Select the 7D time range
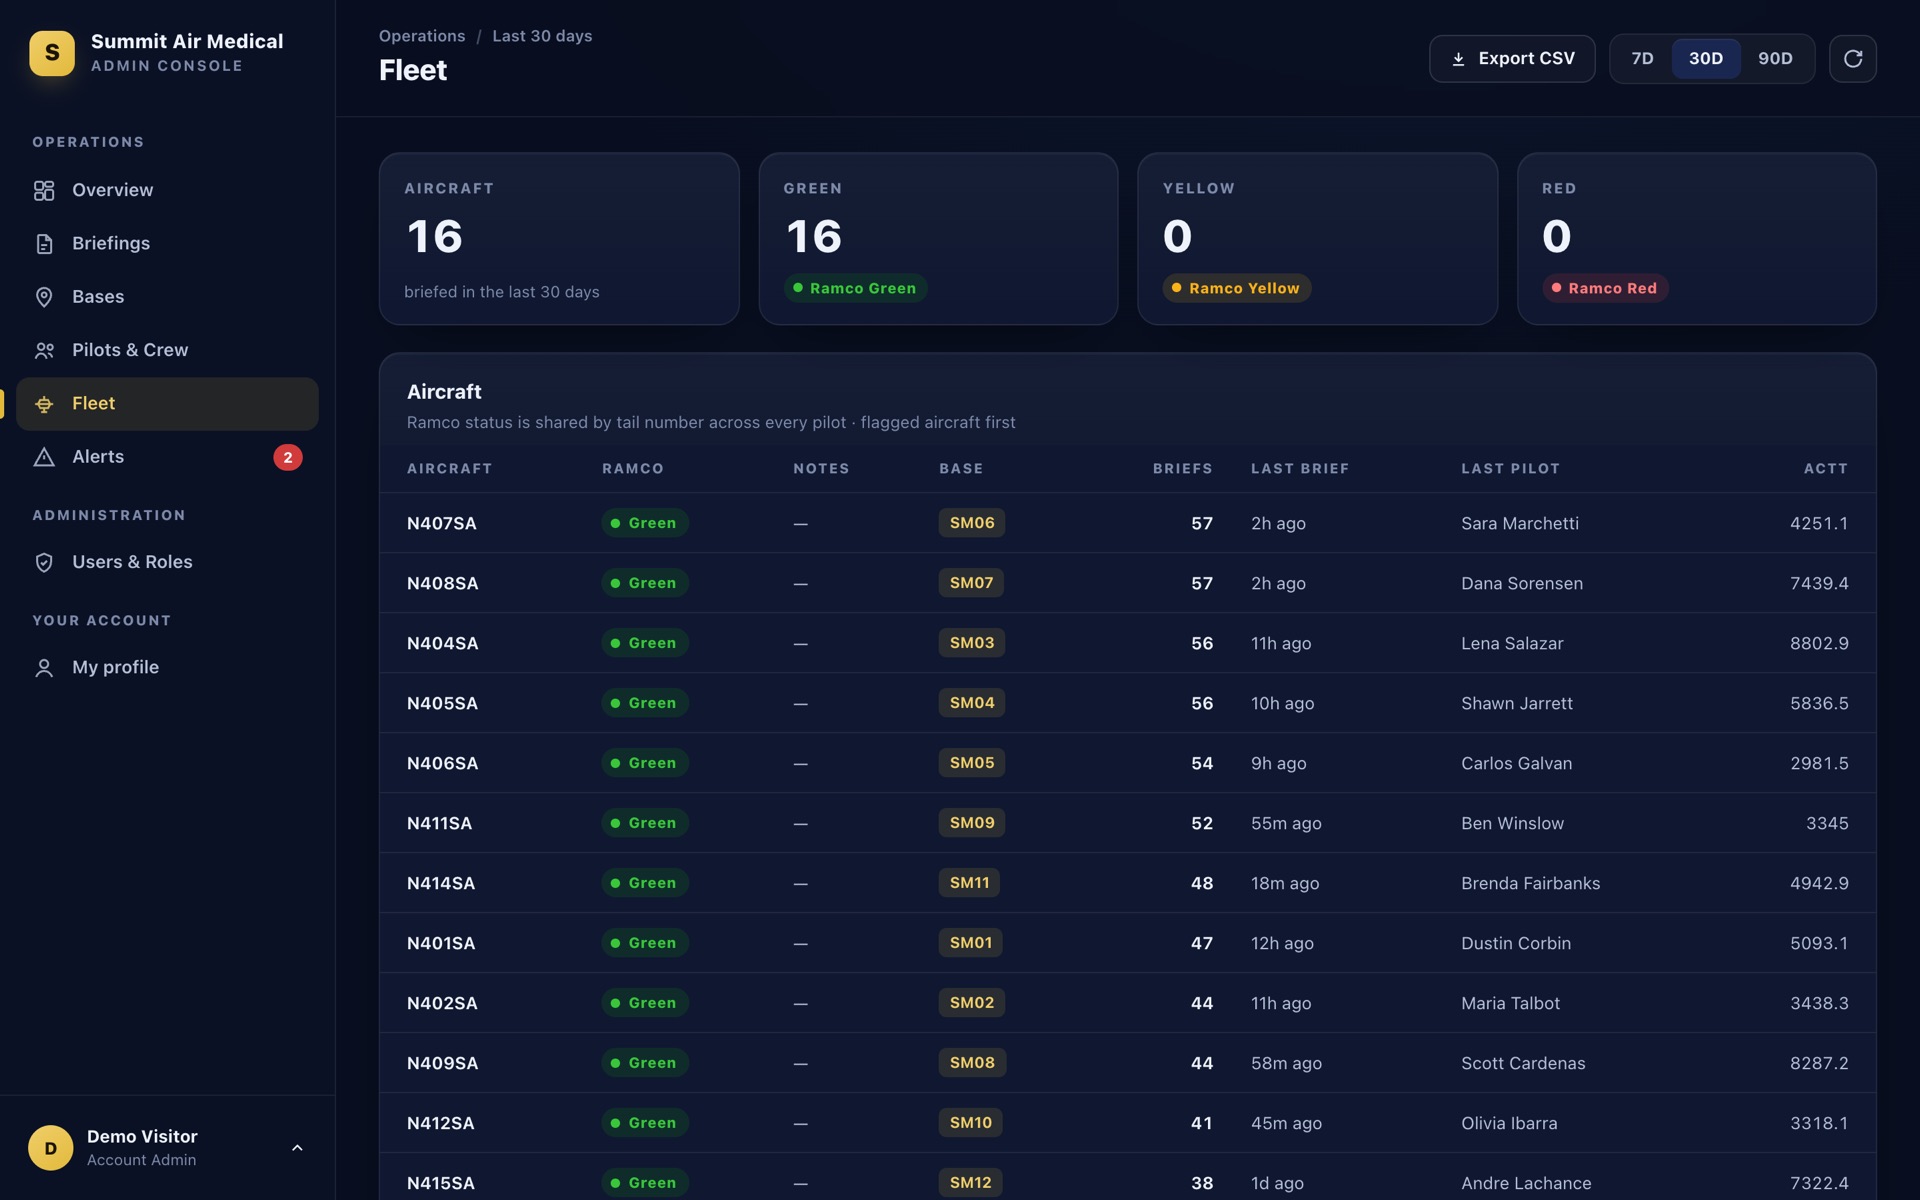Viewport: 1920px width, 1200px height. click(x=1642, y=59)
